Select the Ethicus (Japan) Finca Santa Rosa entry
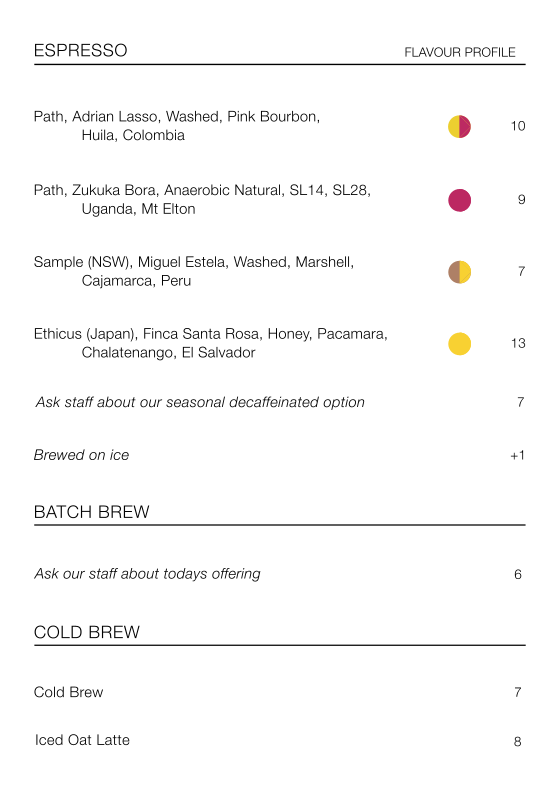Image resolution: width=559 pixels, height=793 pixels. pos(210,343)
